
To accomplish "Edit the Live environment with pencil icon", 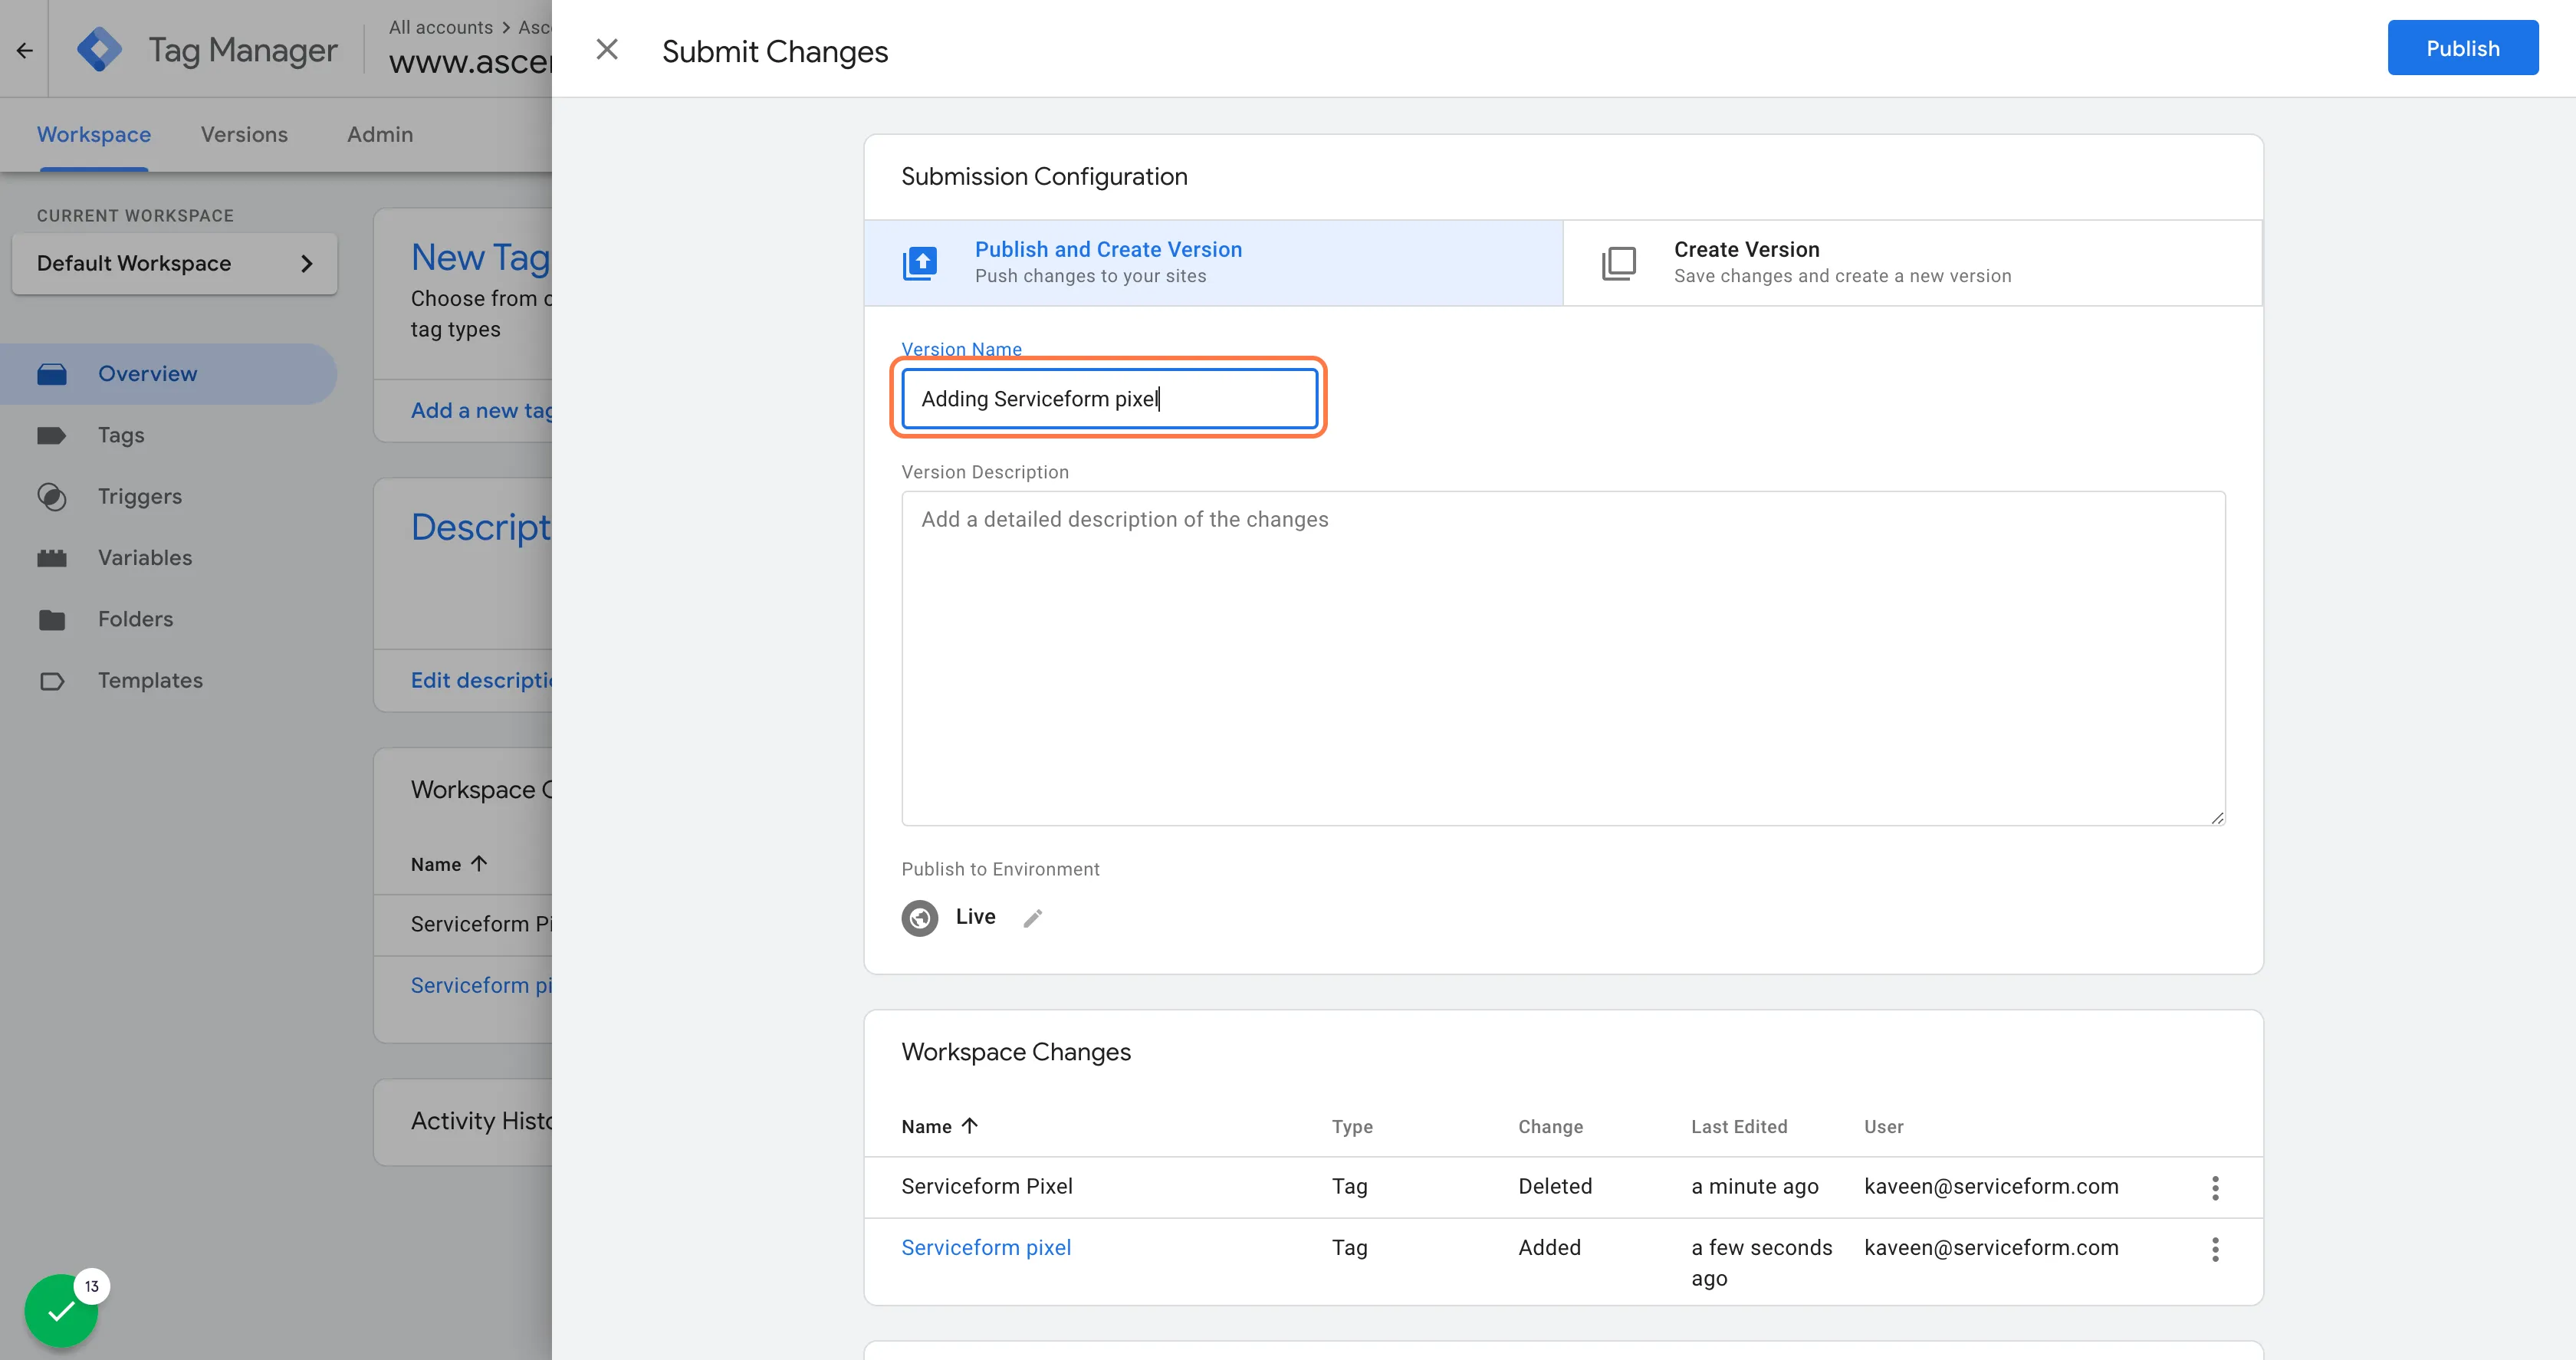I will (x=1033, y=918).
